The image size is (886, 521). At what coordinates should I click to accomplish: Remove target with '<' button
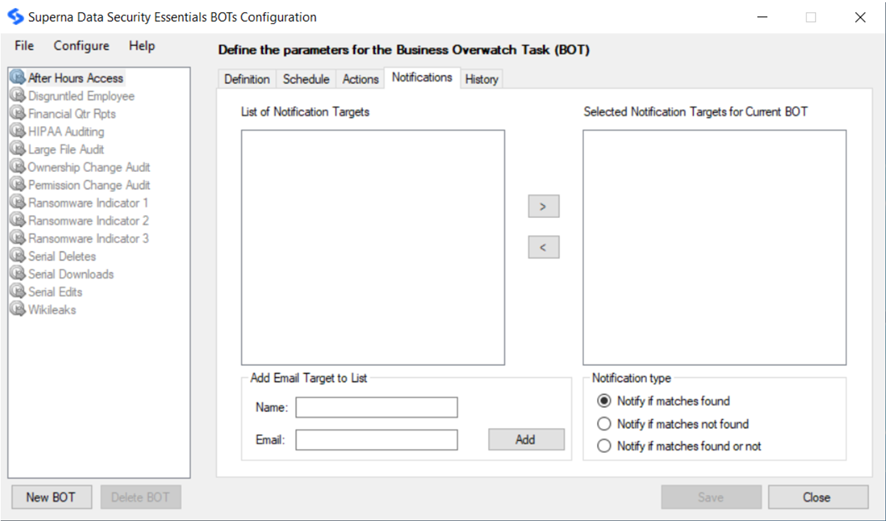pyautogui.click(x=544, y=247)
